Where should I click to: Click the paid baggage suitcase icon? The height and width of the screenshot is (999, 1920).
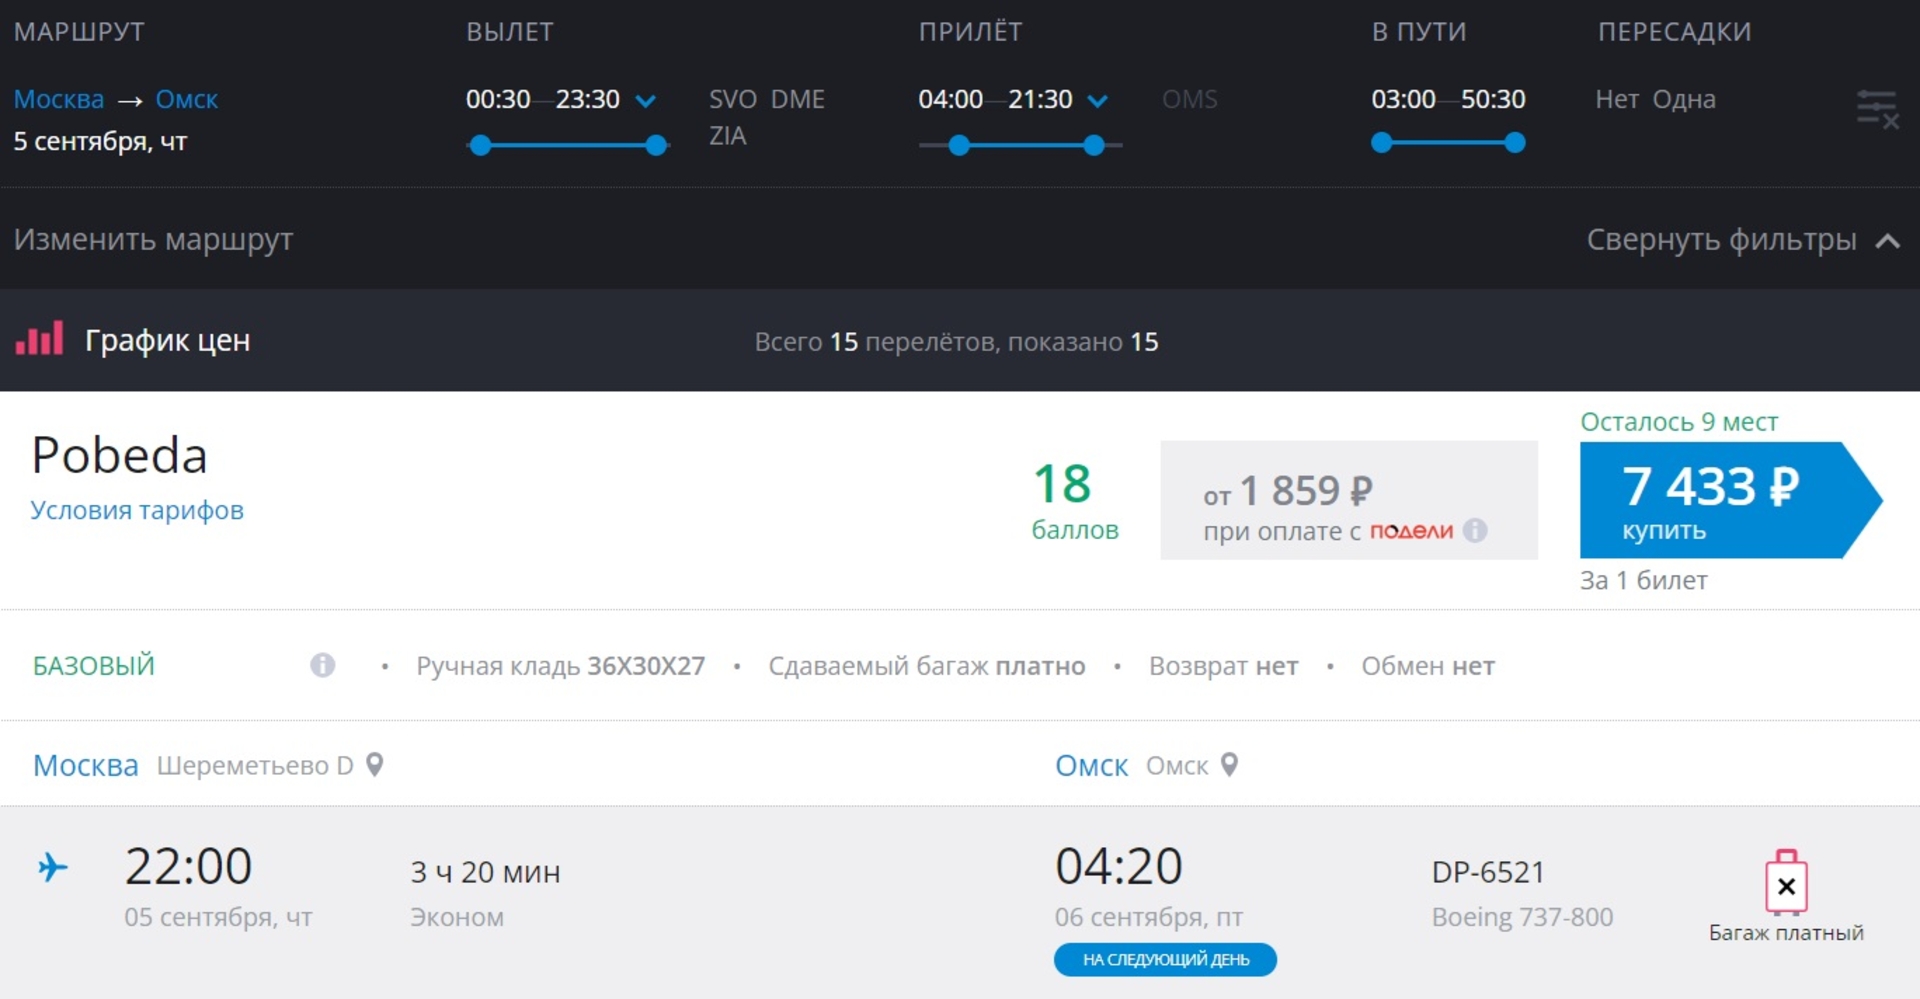1786,883
